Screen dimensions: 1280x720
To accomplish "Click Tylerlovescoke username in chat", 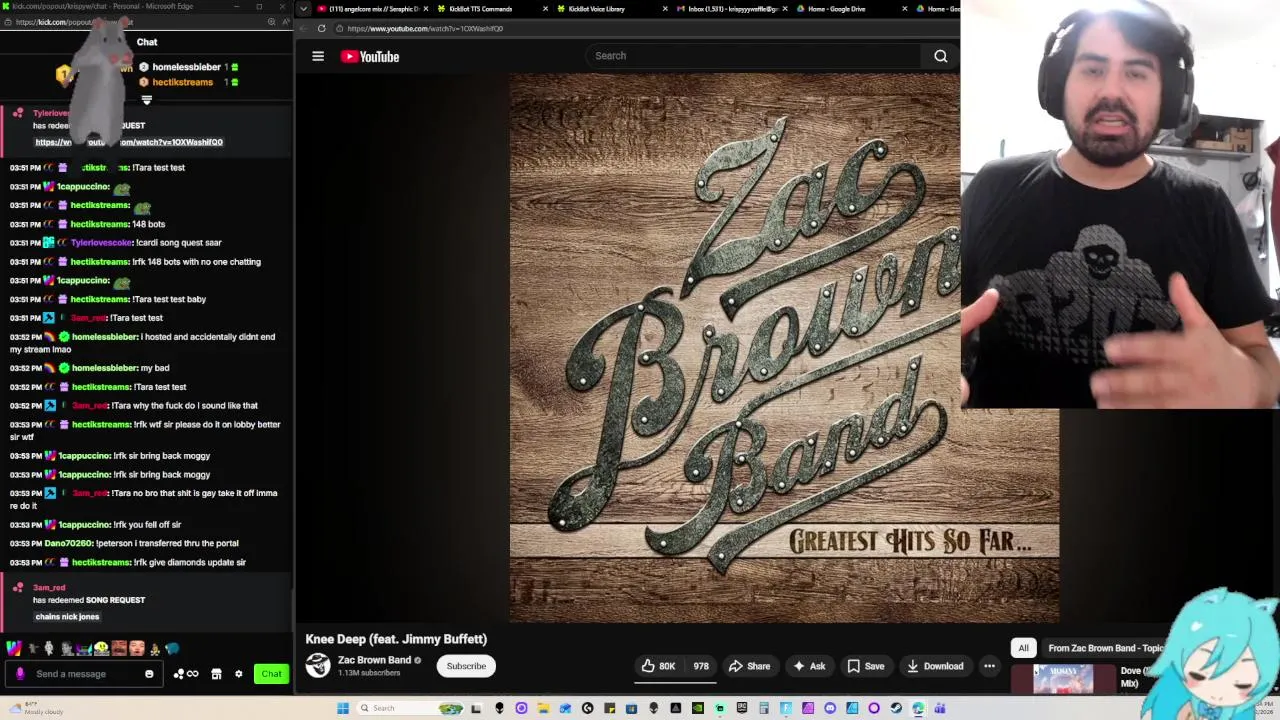I will pyautogui.click(x=101, y=243).
